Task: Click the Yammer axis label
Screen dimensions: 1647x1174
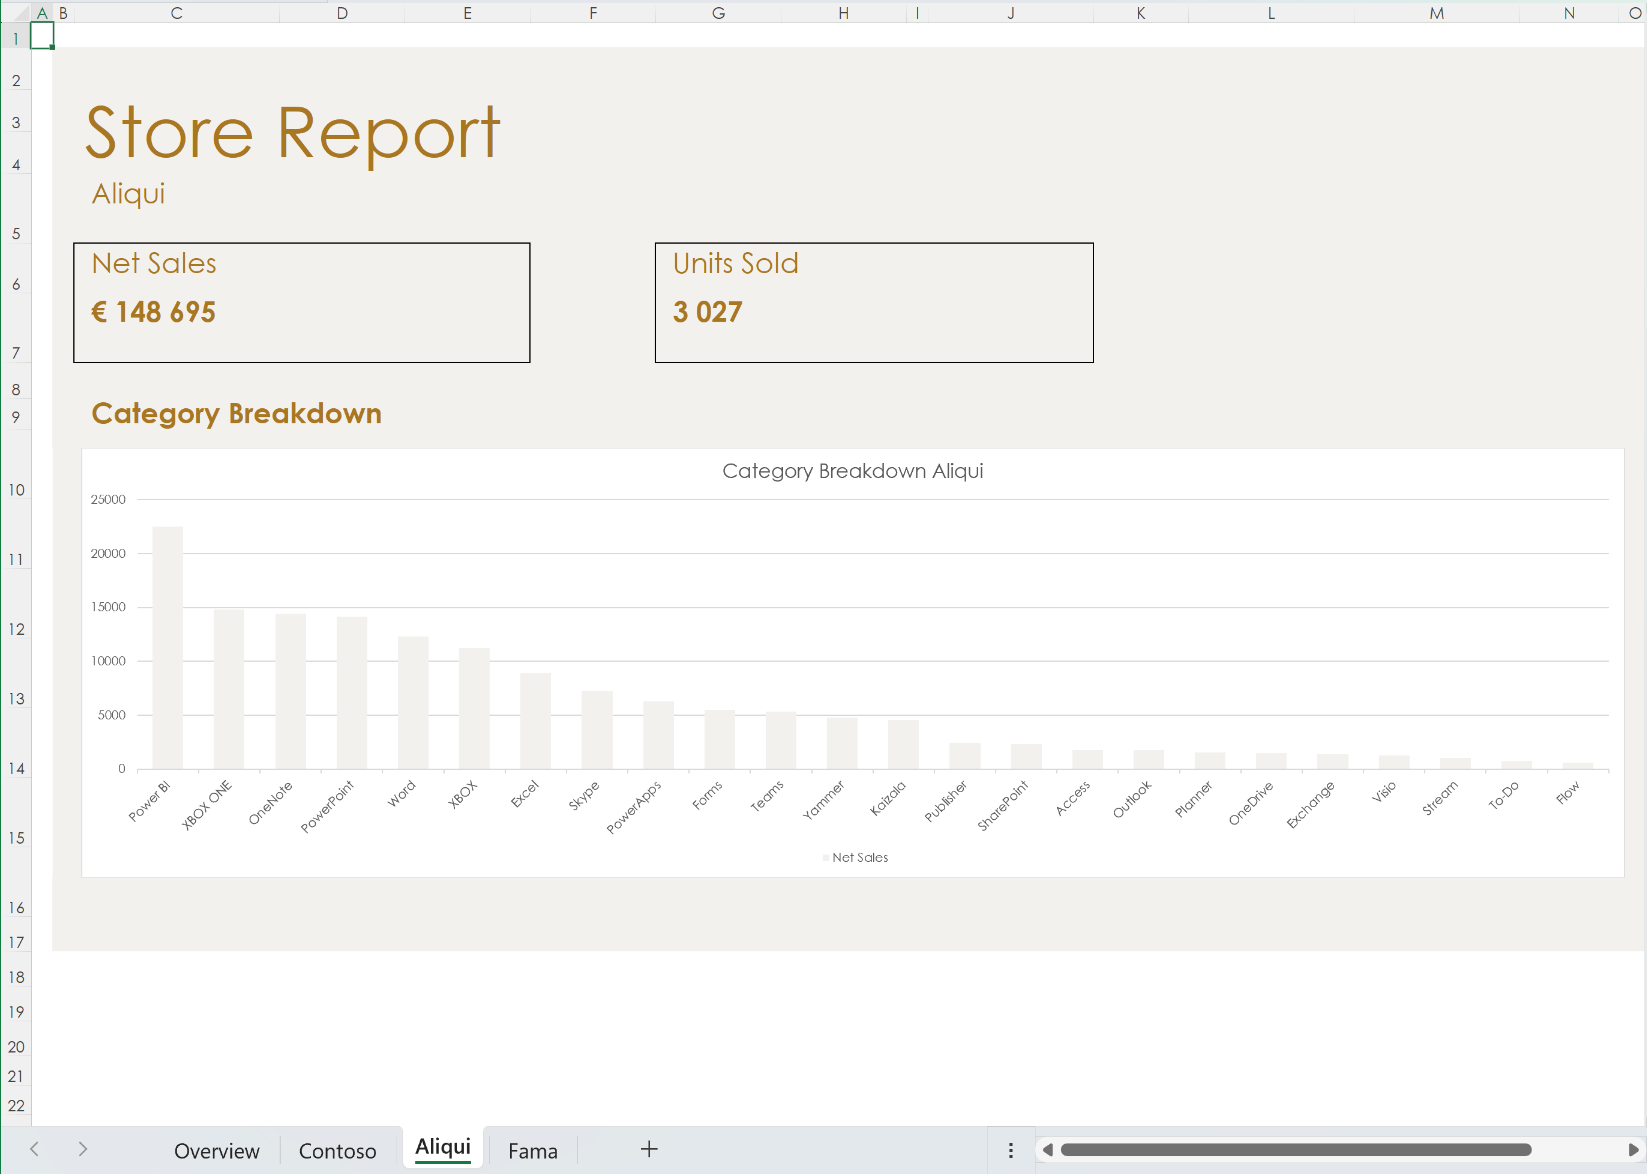Action: [x=824, y=800]
